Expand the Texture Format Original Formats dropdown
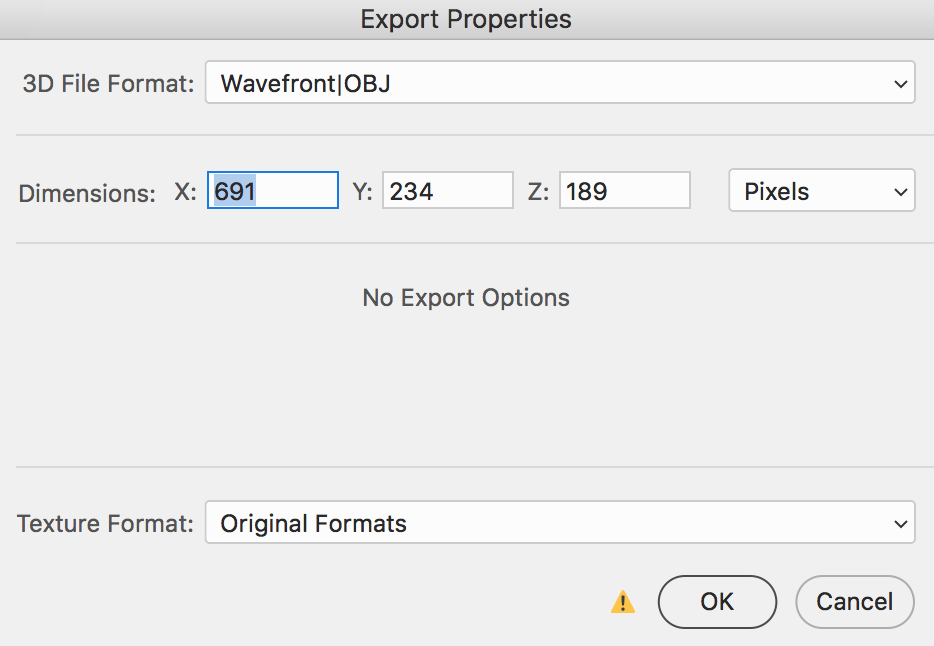Viewport: 934px width, 646px height. [559, 523]
